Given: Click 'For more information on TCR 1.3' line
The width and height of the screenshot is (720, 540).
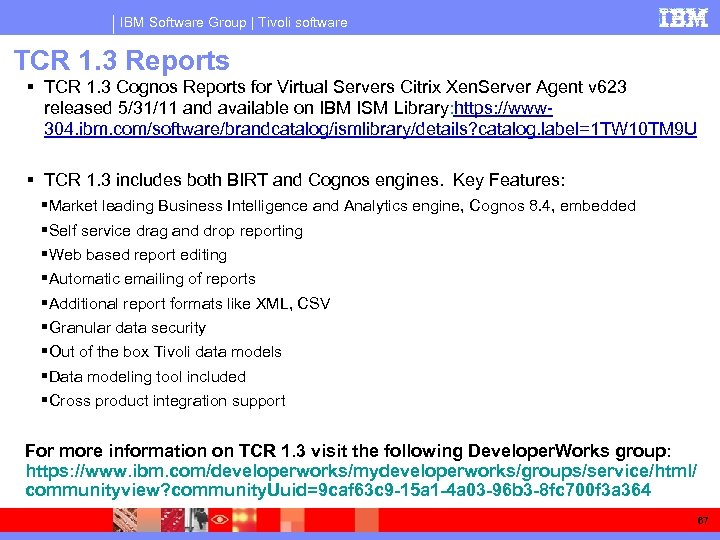Looking at the screenshot, I should click(x=348, y=450).
